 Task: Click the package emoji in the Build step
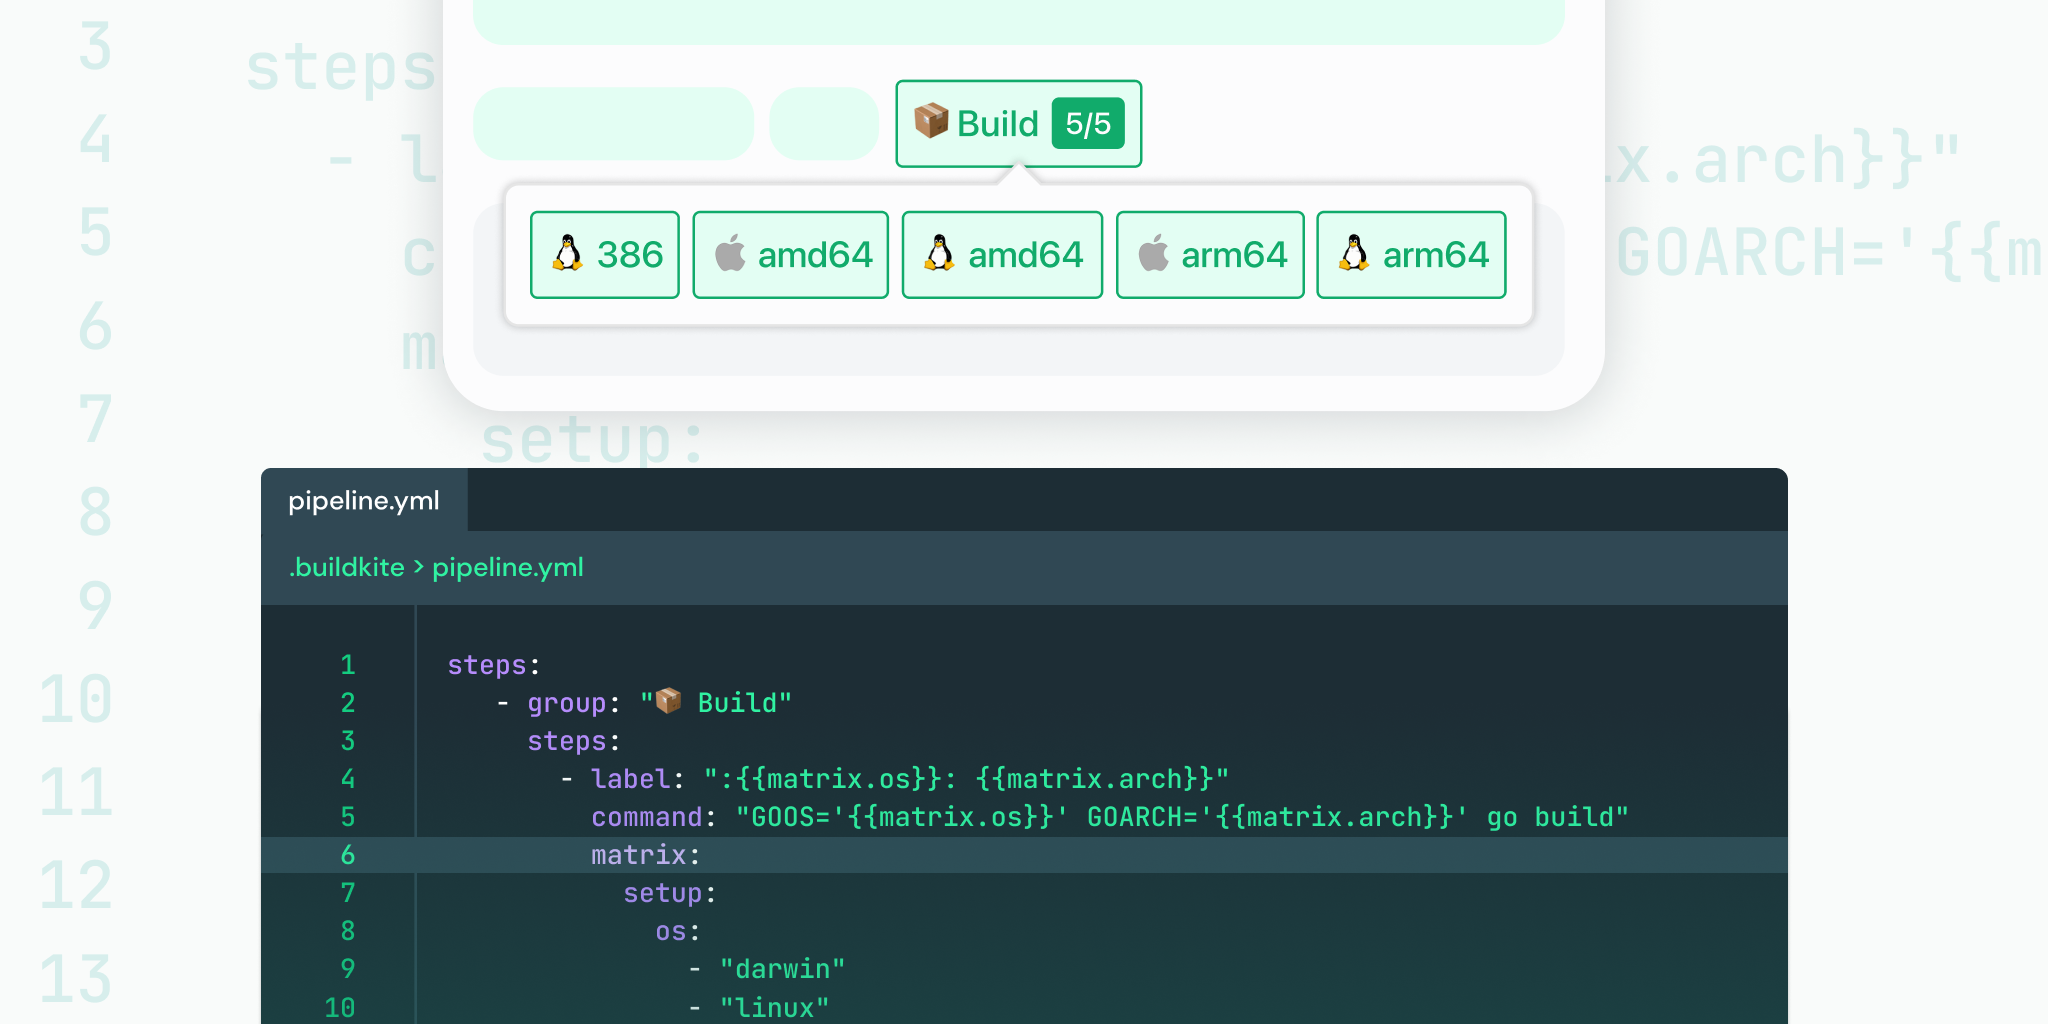click(x=931, y=121)
